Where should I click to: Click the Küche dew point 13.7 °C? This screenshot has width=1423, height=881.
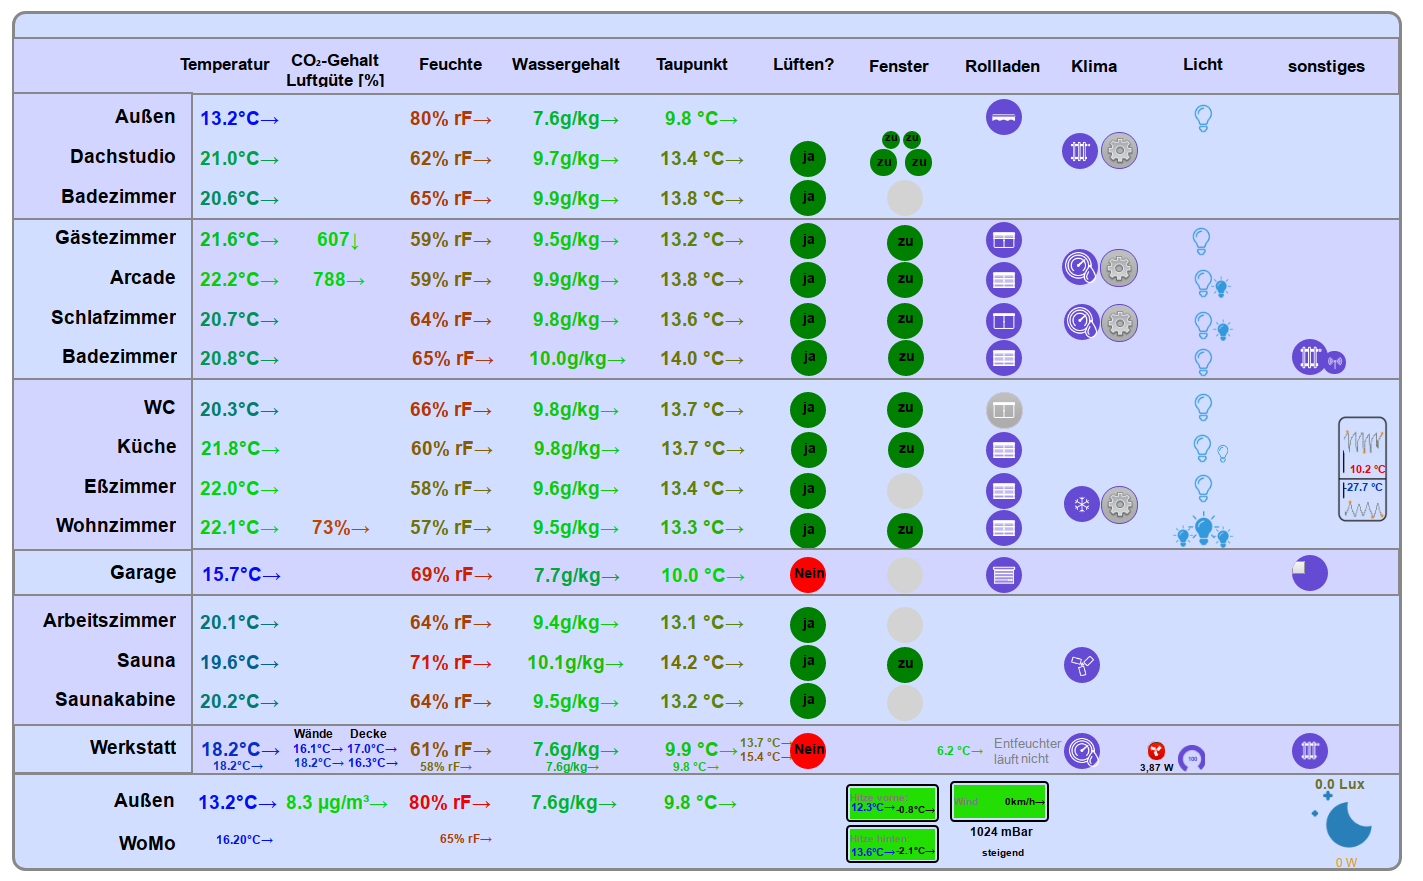(x=703, y=449)
